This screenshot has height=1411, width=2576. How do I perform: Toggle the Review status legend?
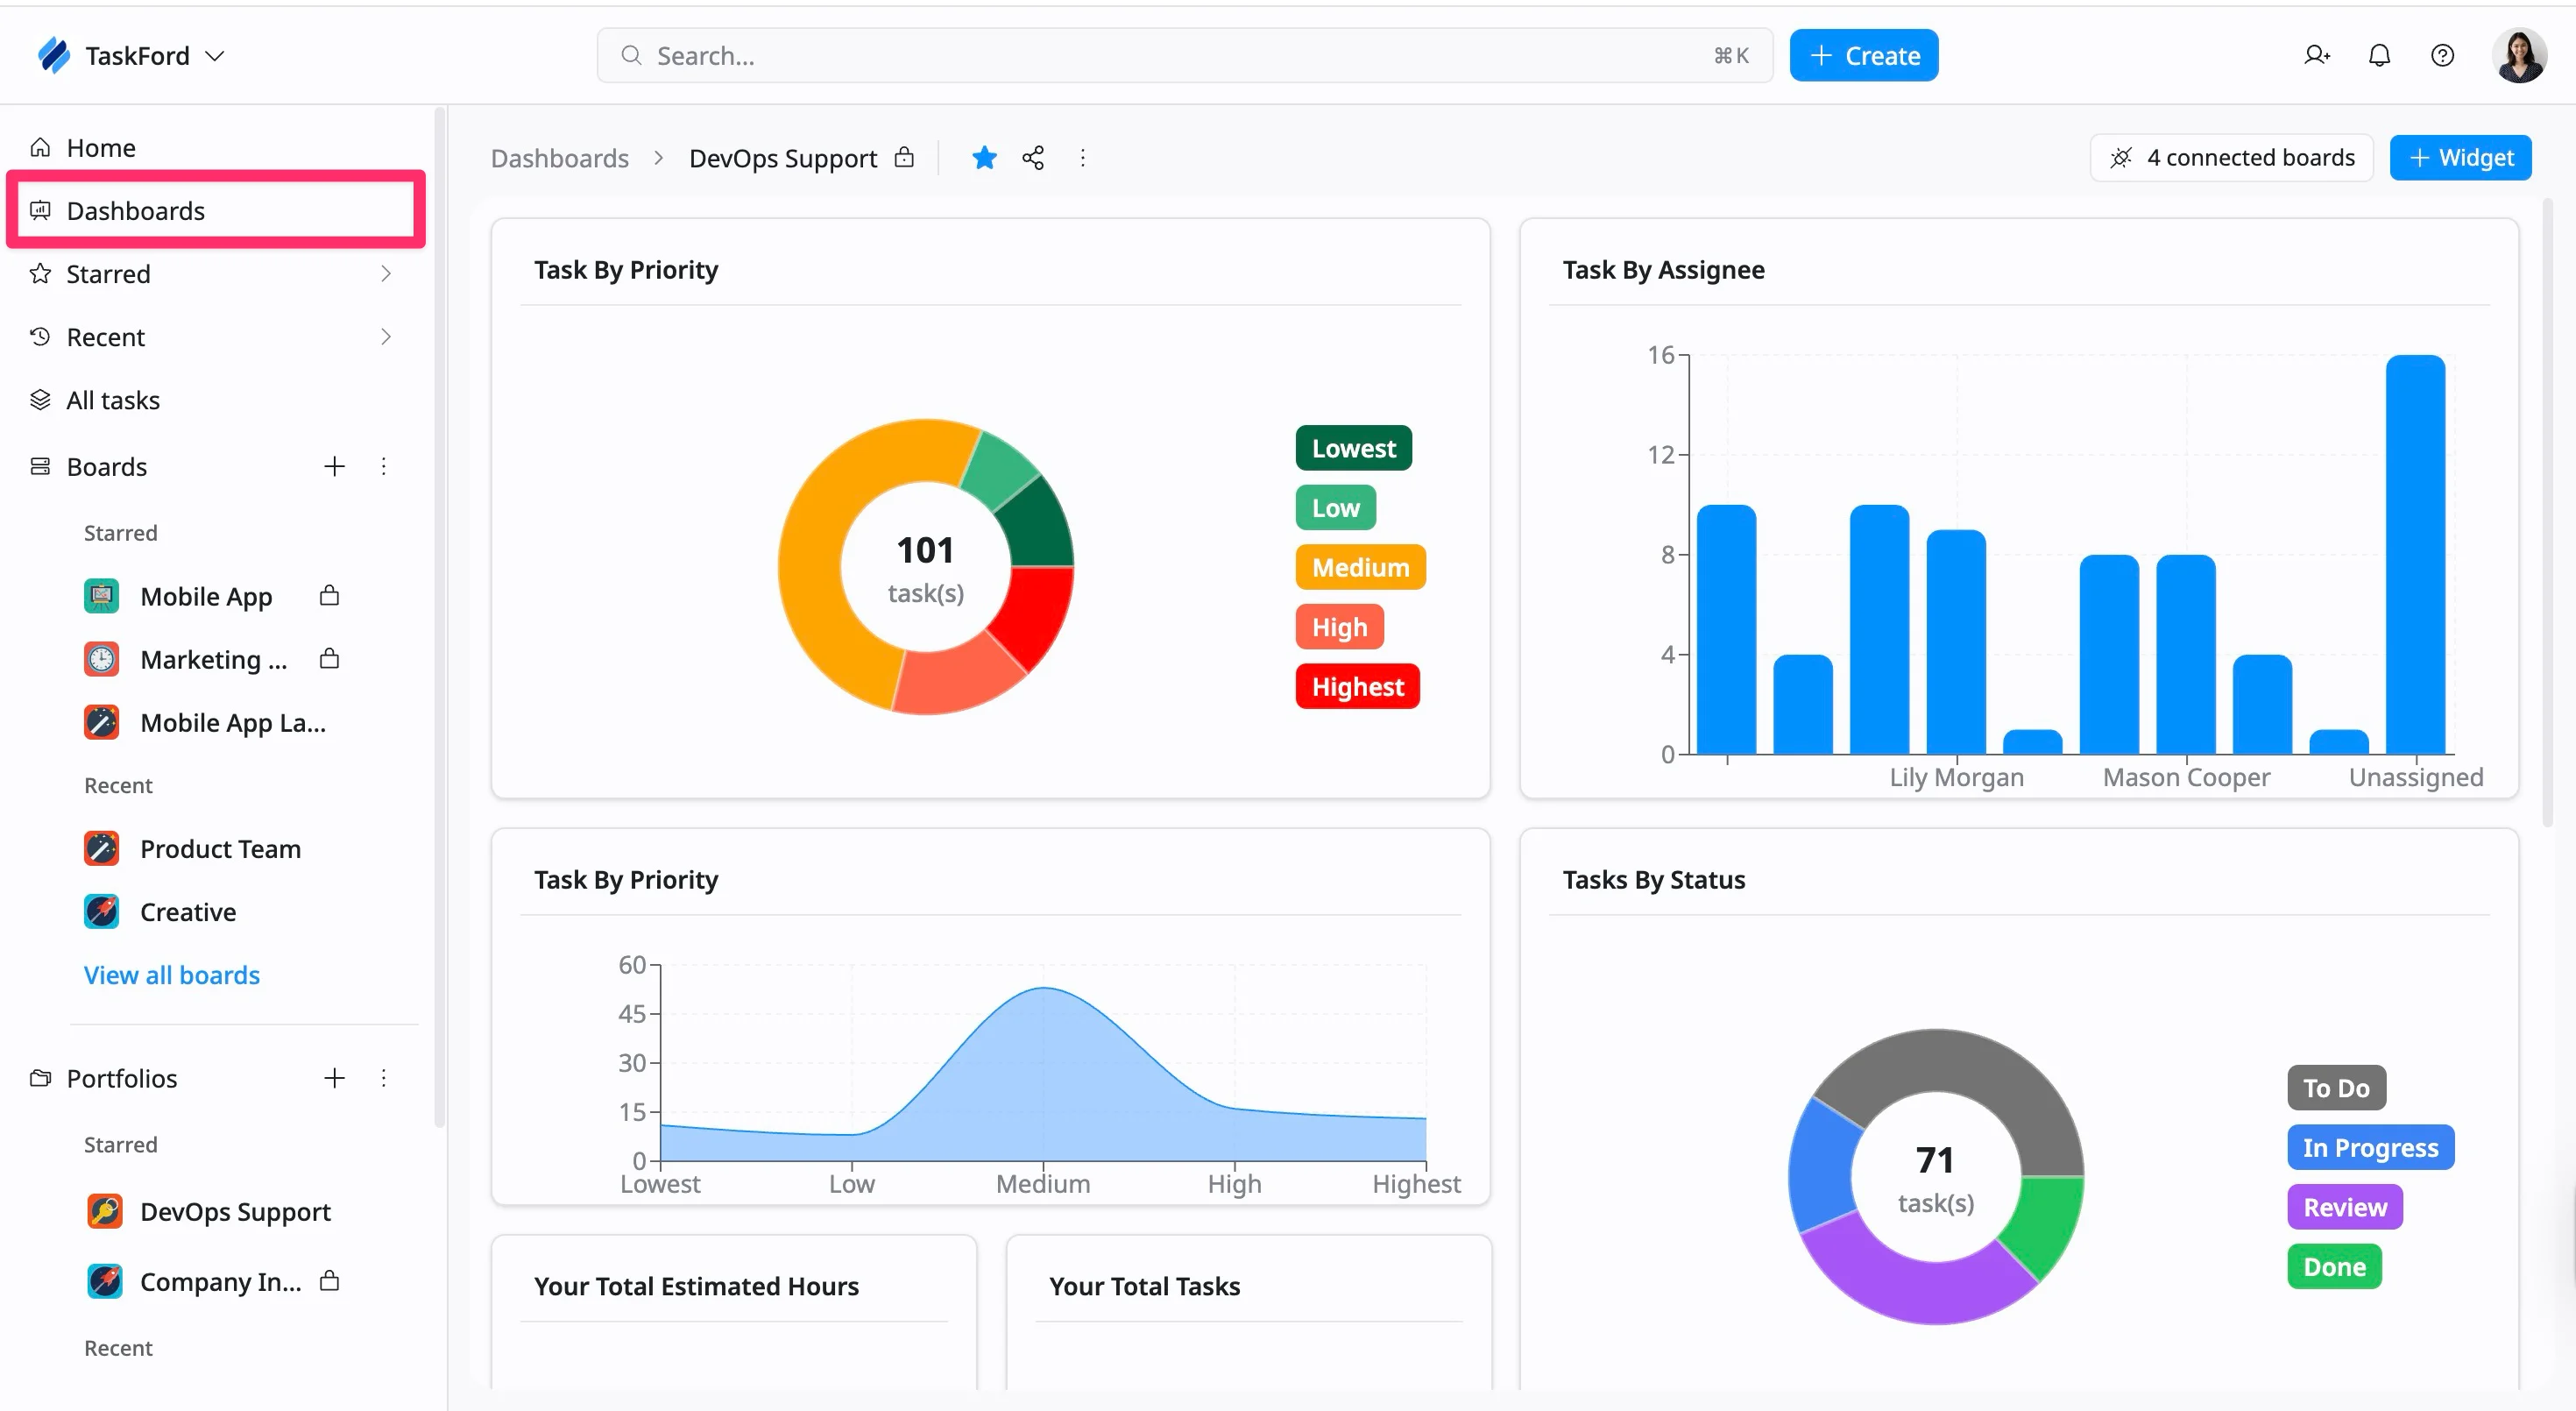[2345, 1208]
